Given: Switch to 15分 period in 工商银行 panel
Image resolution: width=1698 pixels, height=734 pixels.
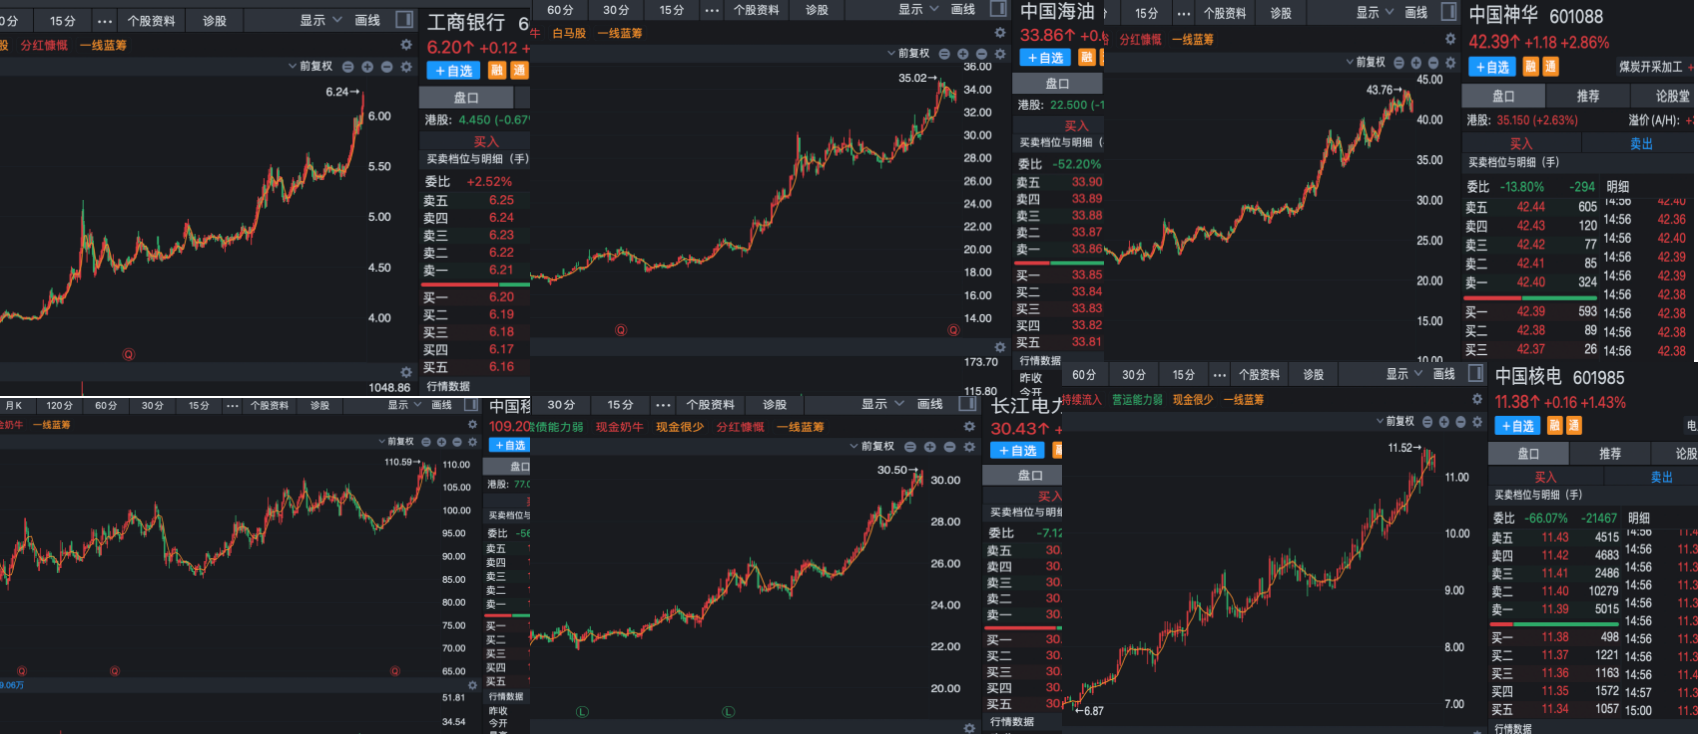Looking at the screenshot, I should (x=63, y=20).
